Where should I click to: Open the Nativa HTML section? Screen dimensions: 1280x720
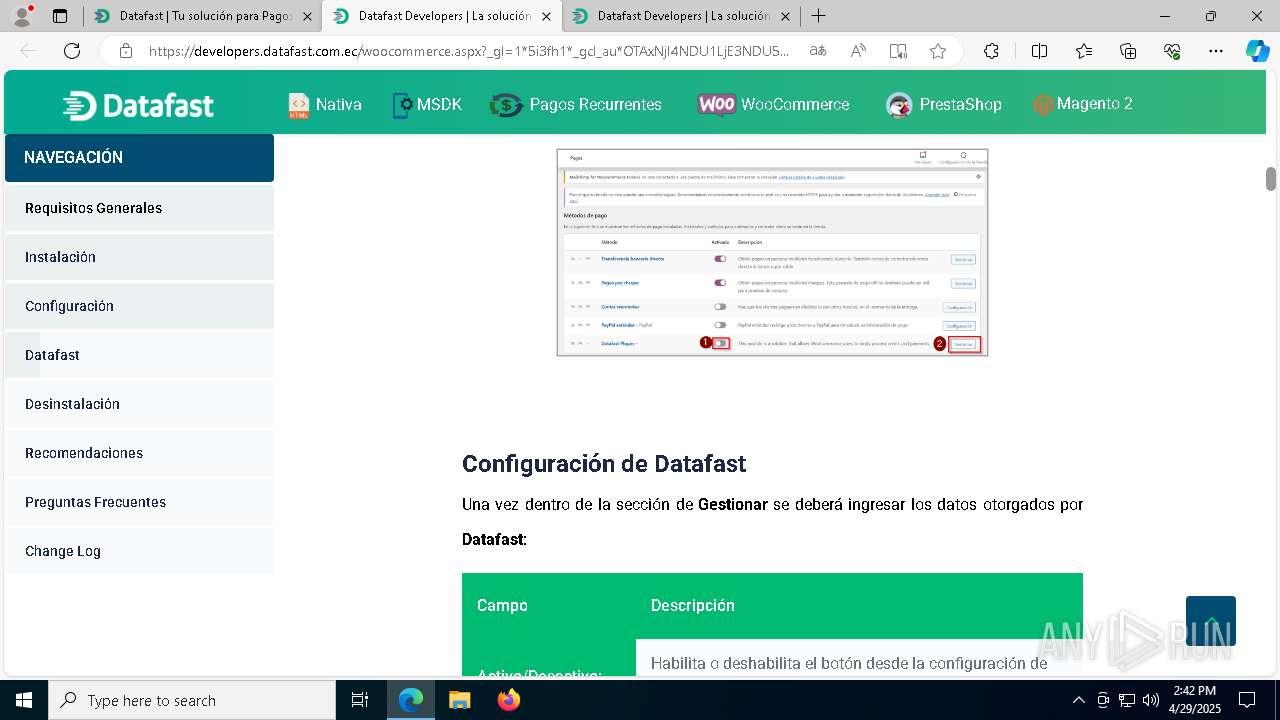[325, 104]
